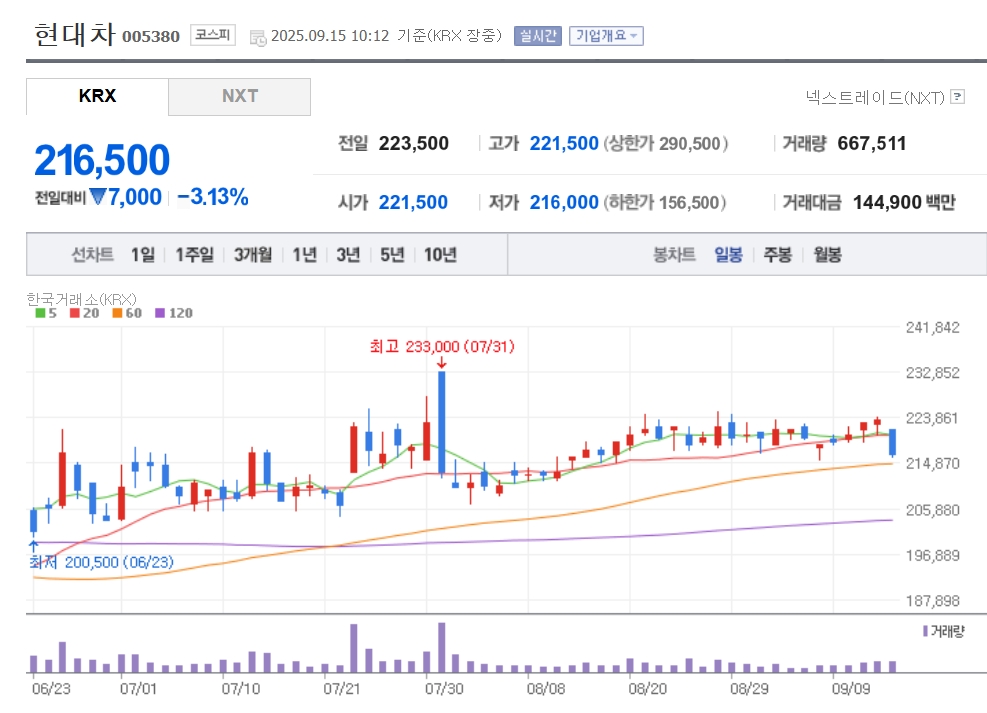Screen dimensions: 987x713
Task: Open the 넥스트레이드(NXT) link
Action: (x=875, y=97)
